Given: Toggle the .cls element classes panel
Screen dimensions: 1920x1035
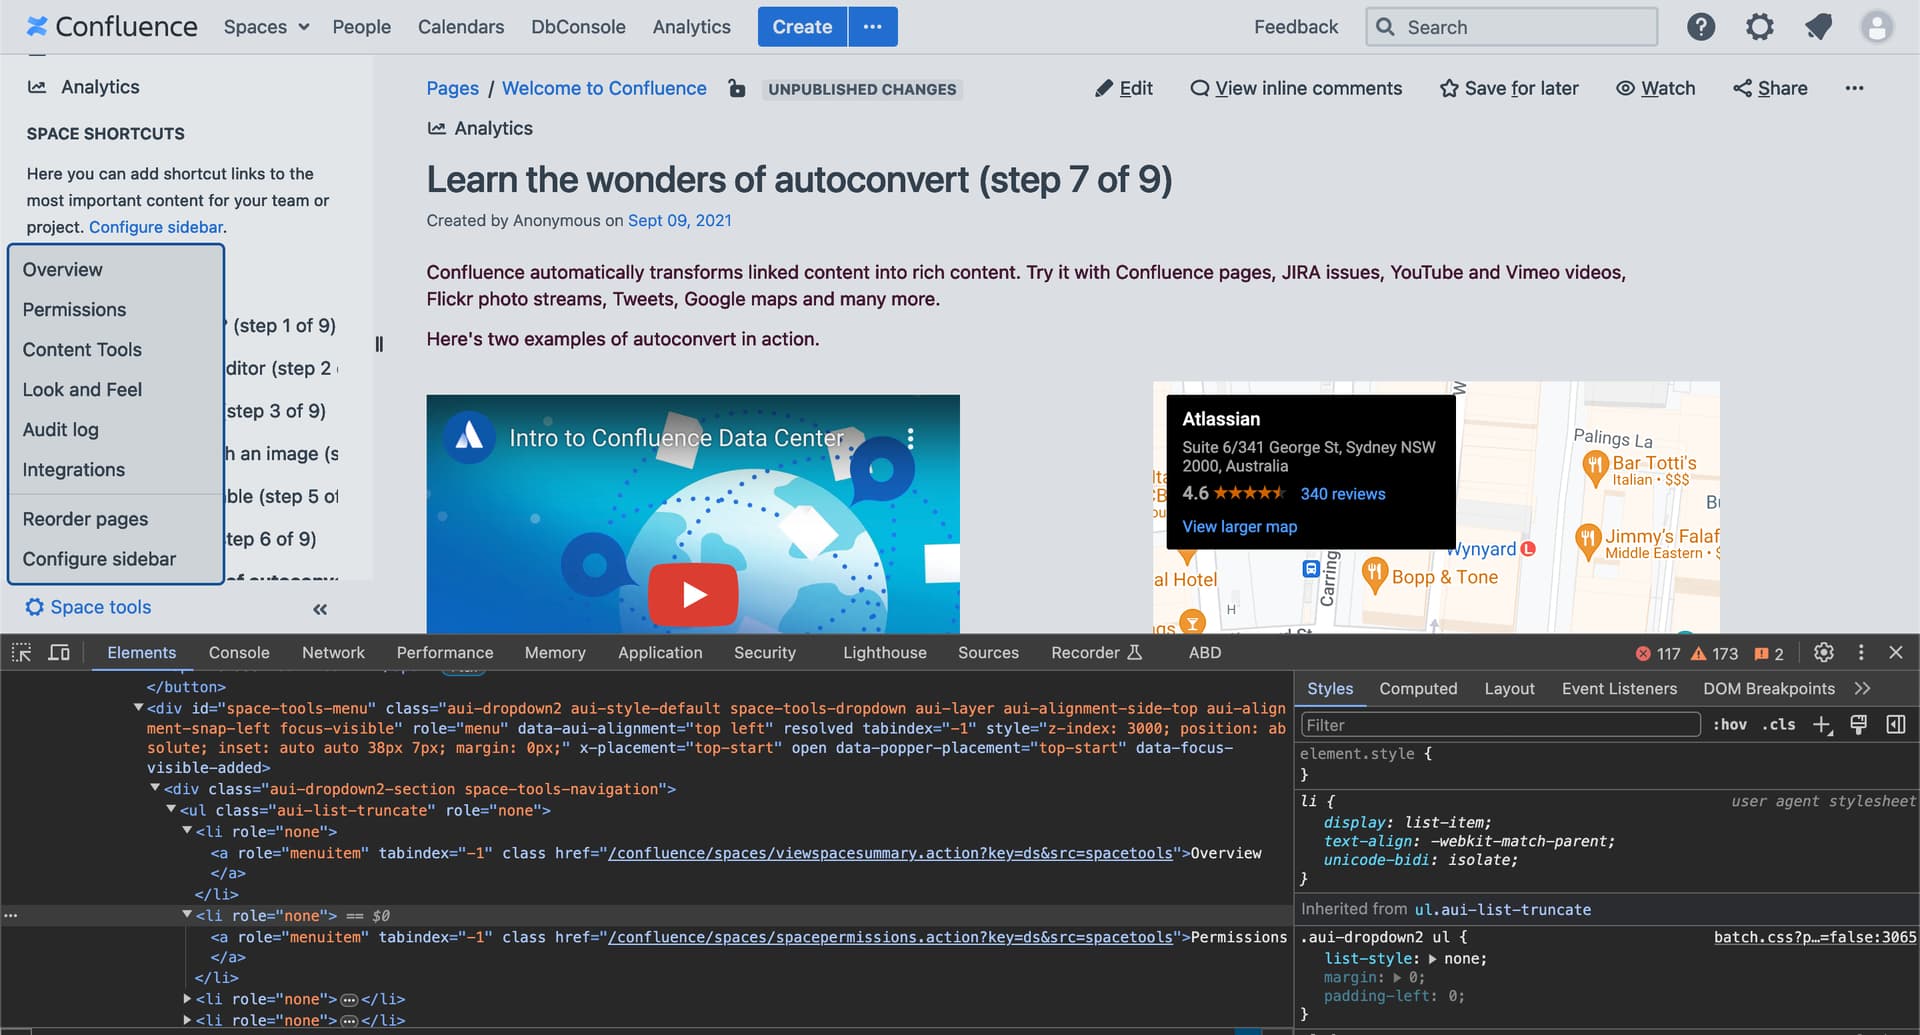Looking at the screenshot, I should 1778,725.
